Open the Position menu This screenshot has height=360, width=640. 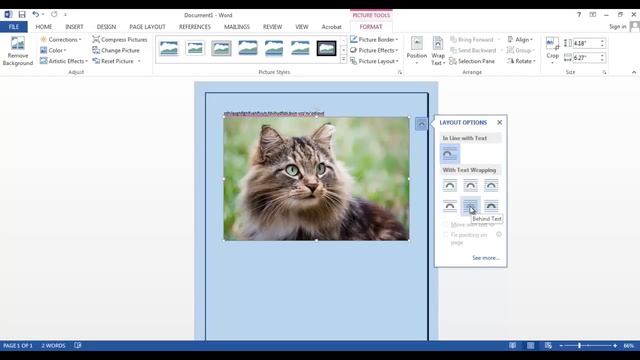pos(417,51)
